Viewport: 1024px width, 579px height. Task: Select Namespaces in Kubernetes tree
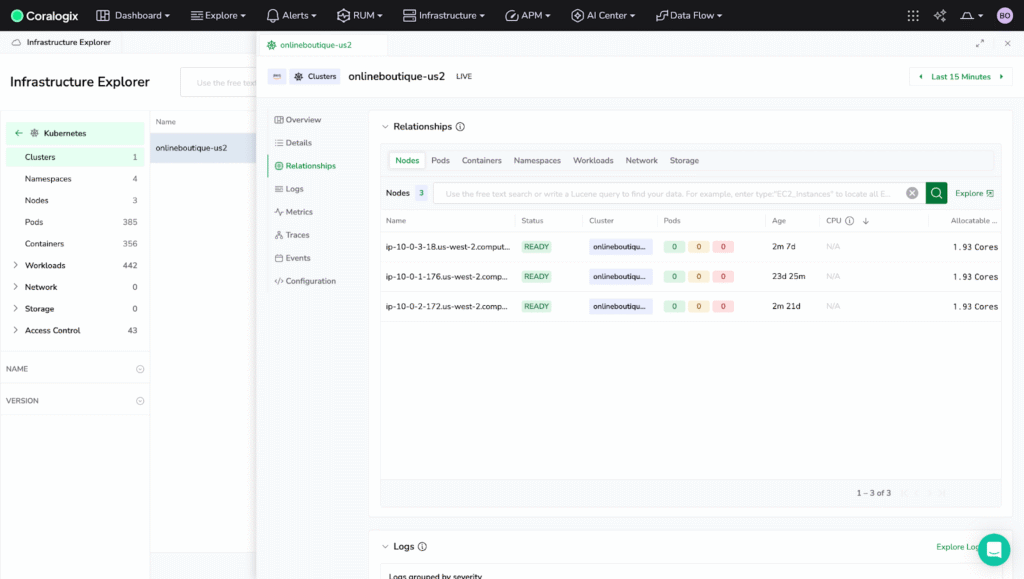(75, 179)
